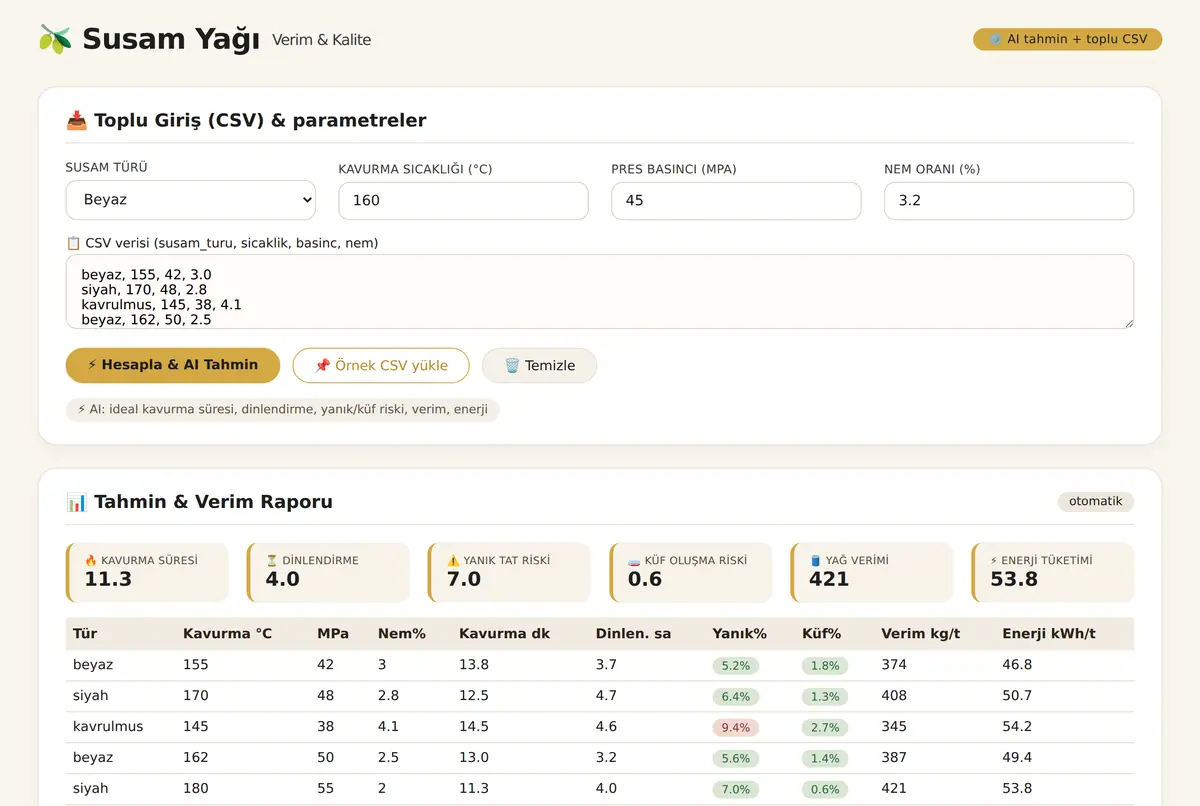Click the "otomatik" badge in the report header
Screen dimensions: 1200x806
[1096, 501]
